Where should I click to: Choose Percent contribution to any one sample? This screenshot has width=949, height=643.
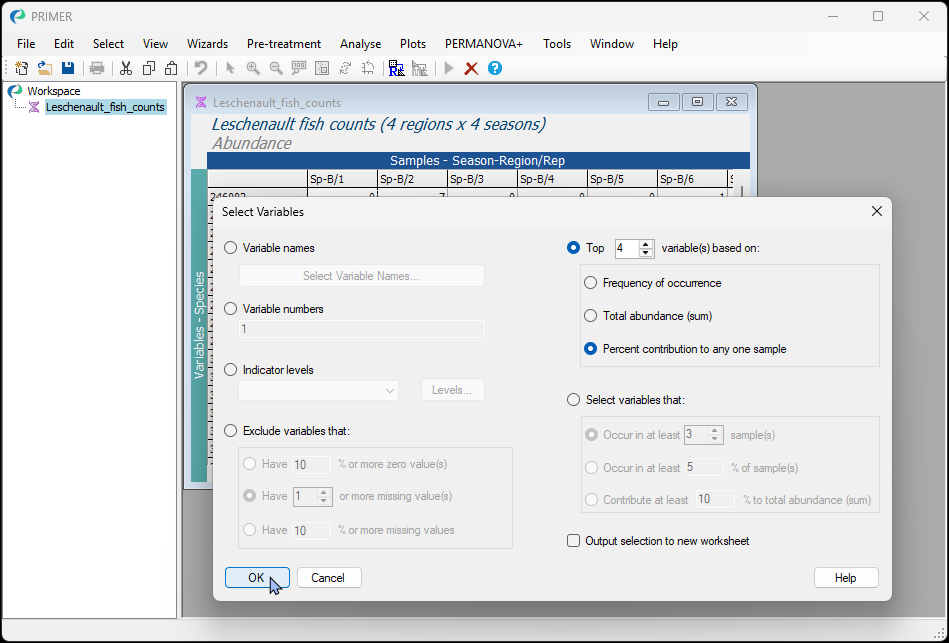(590, 349)
